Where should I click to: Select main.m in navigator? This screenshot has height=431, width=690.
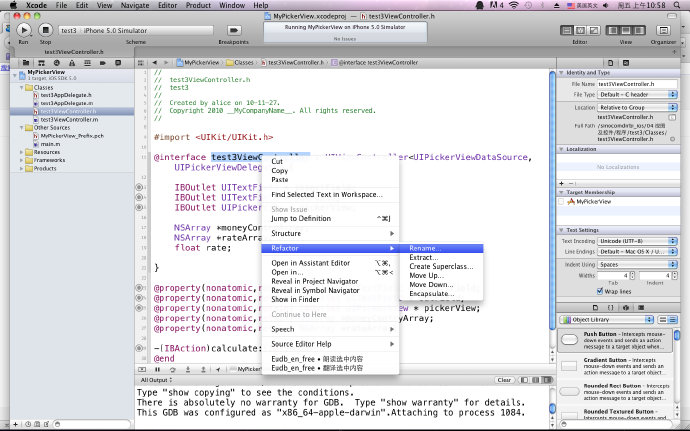[x=50, y=144]
